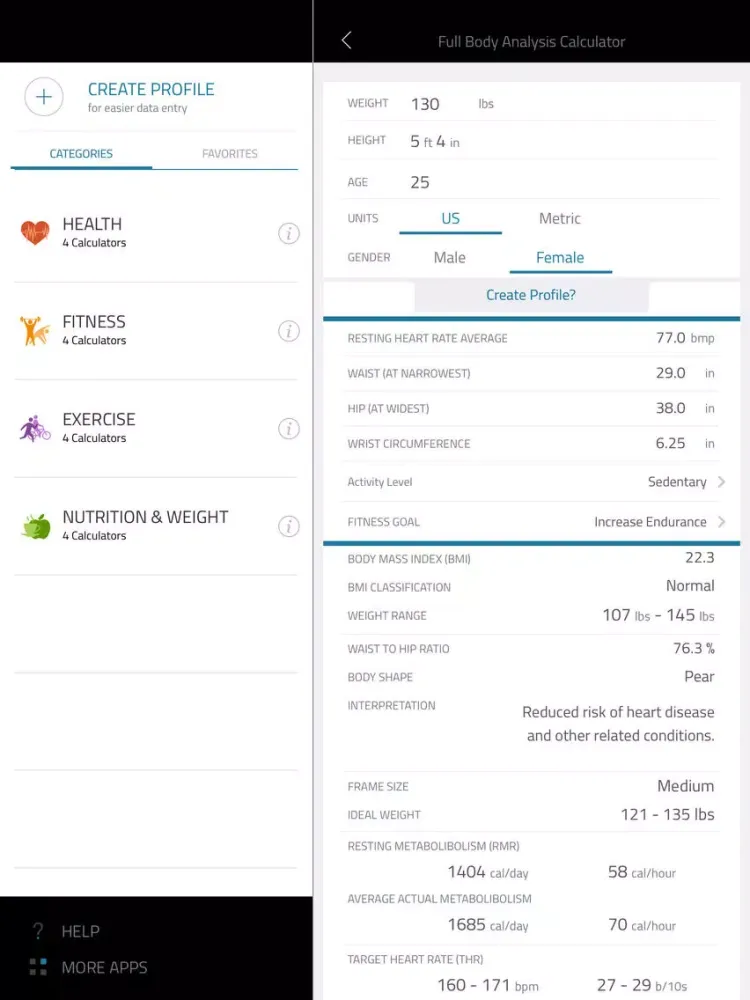Open the HEALTH category
Image resolution: width=750 pixels, height=1000 pixels.
coord(156,233)
